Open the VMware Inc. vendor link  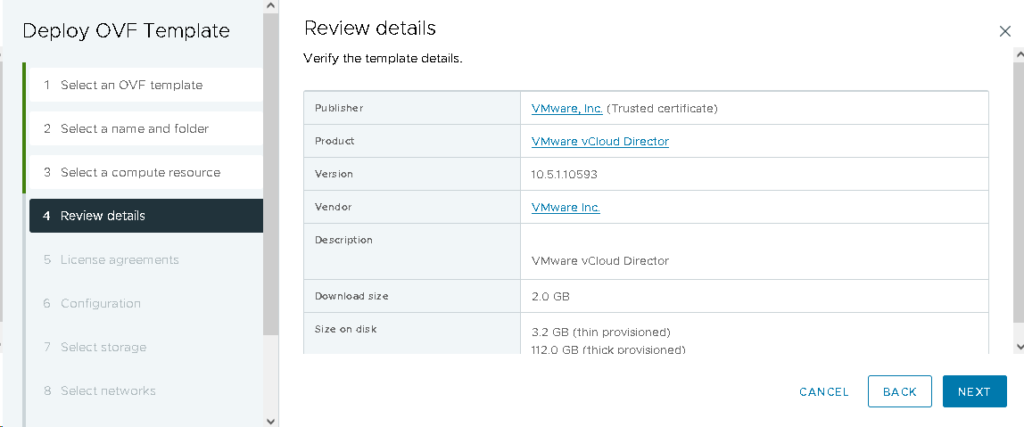point(565,207)
